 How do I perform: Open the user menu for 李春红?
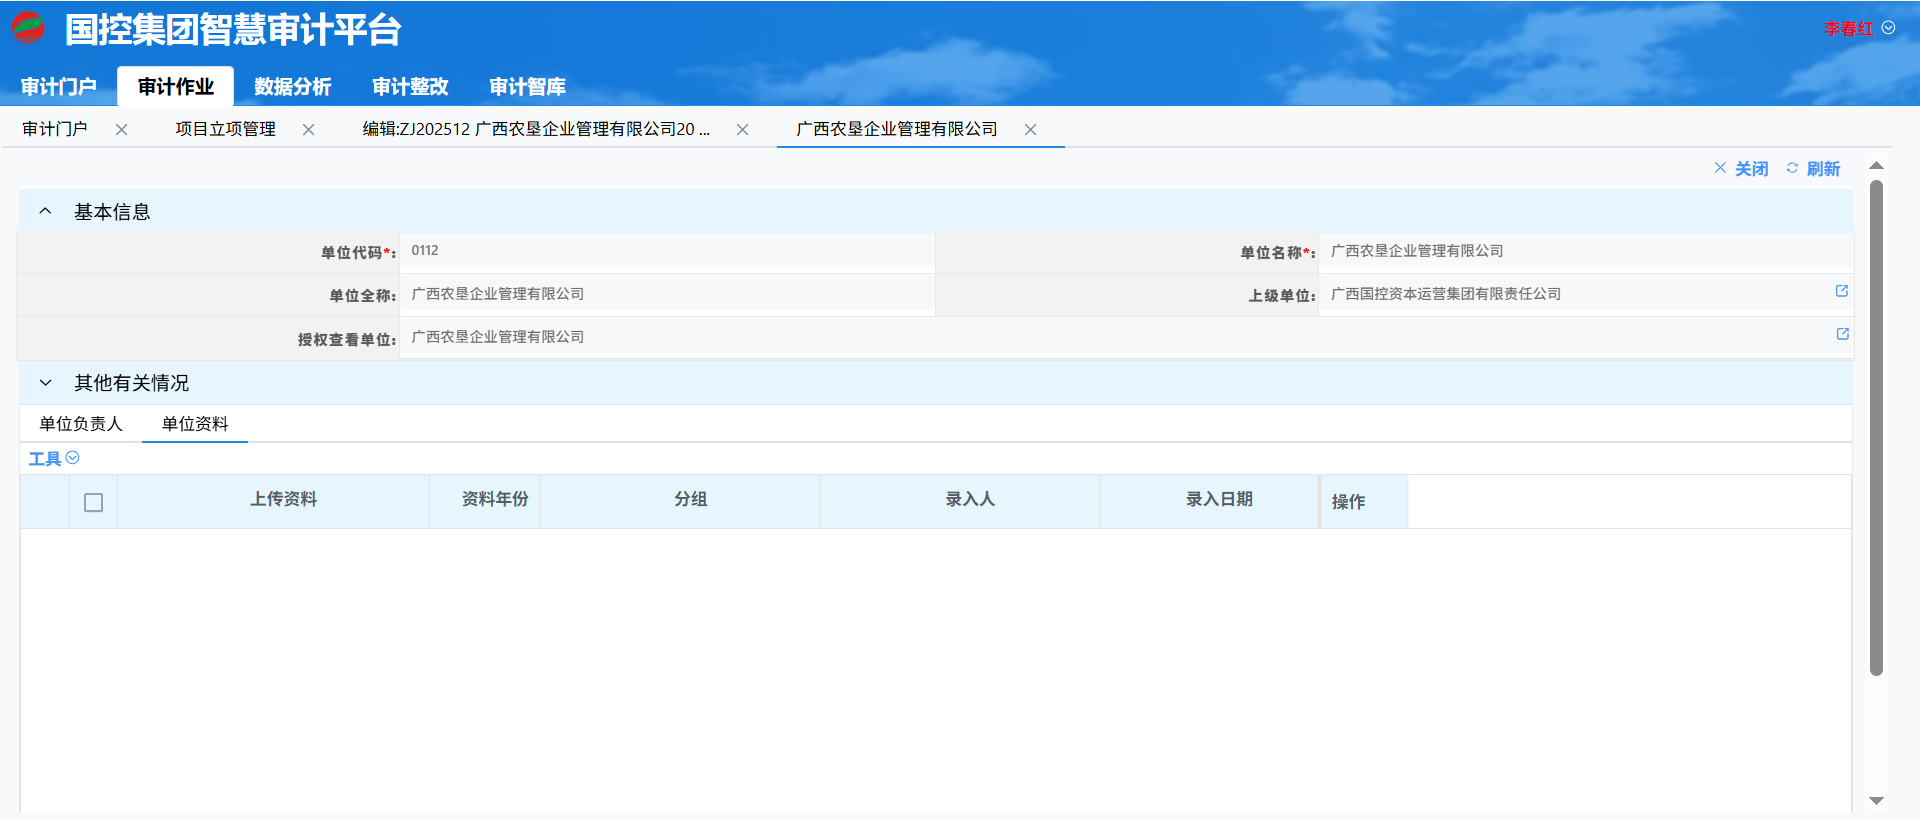point(1858,29)
